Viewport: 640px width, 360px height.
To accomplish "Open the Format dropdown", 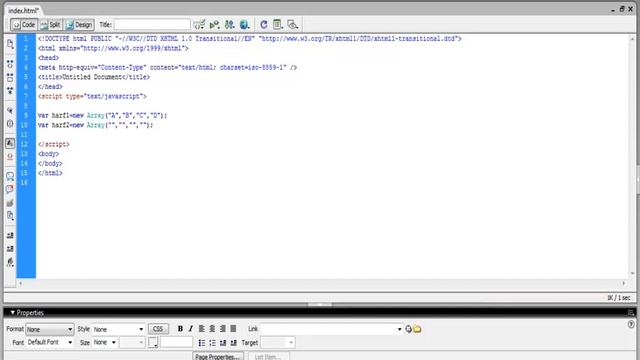I will click(49, 329).
